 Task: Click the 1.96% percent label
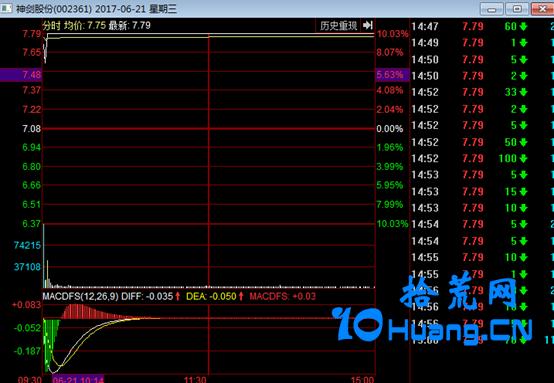pyautogui.click(x=390, y=147)
